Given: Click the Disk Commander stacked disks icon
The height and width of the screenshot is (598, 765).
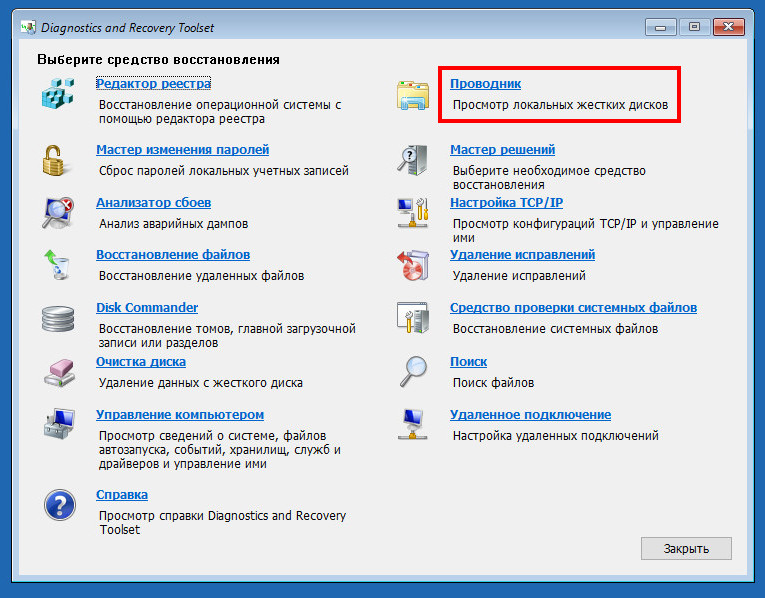Looking at the screenshot, I should tap(58, 319).
